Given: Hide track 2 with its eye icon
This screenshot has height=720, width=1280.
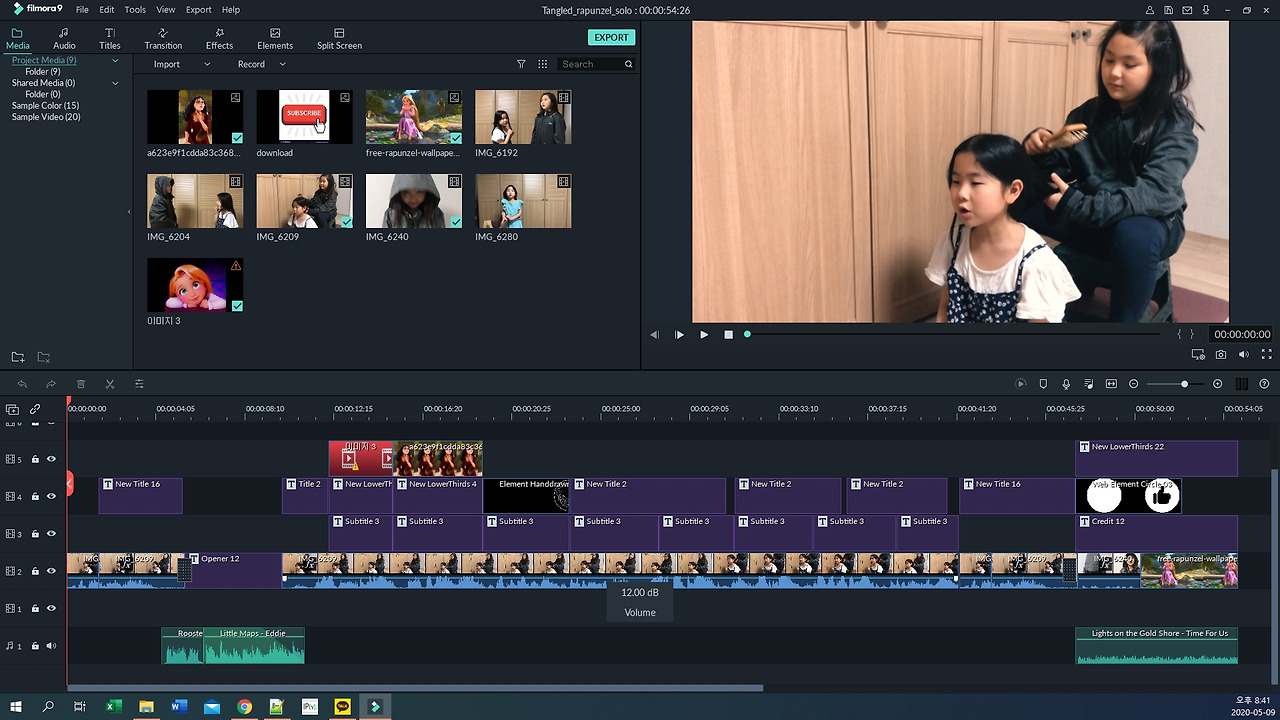Looking at the screenshot, I should (51, 571).
